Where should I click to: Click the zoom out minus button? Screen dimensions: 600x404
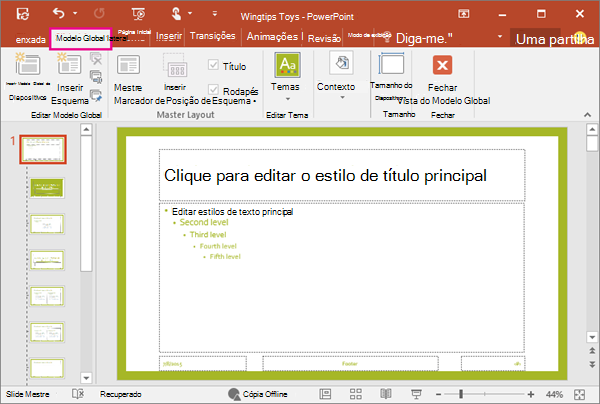439,394
